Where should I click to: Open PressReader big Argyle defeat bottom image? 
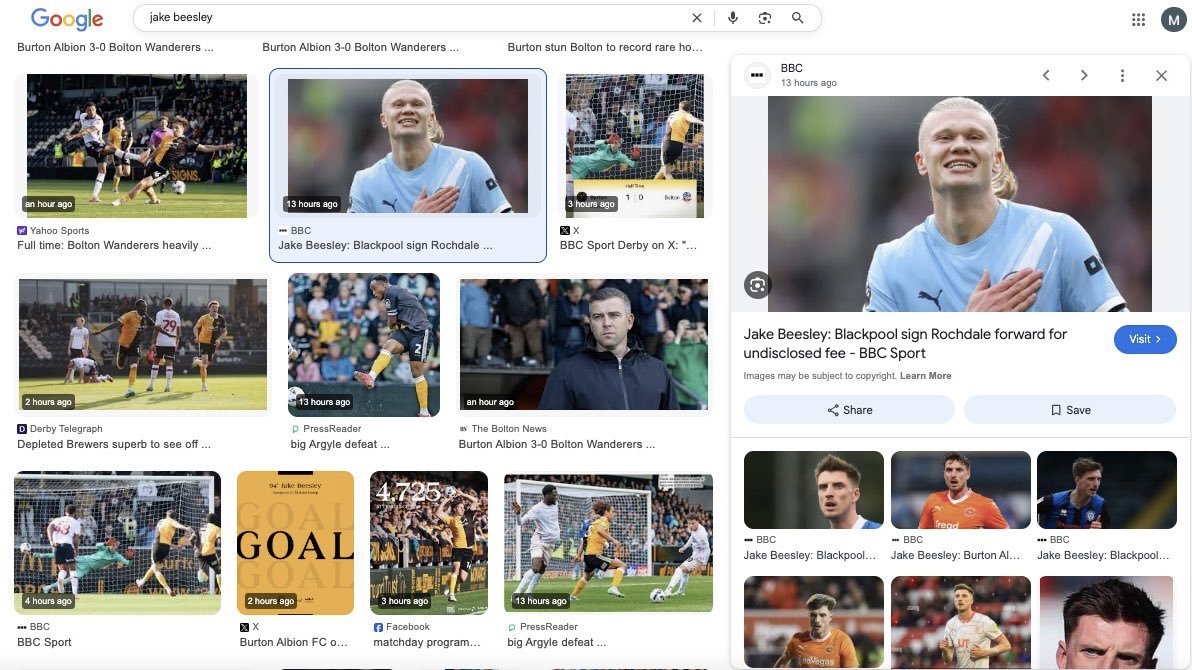pyautogui.click(x=608, y=543)
